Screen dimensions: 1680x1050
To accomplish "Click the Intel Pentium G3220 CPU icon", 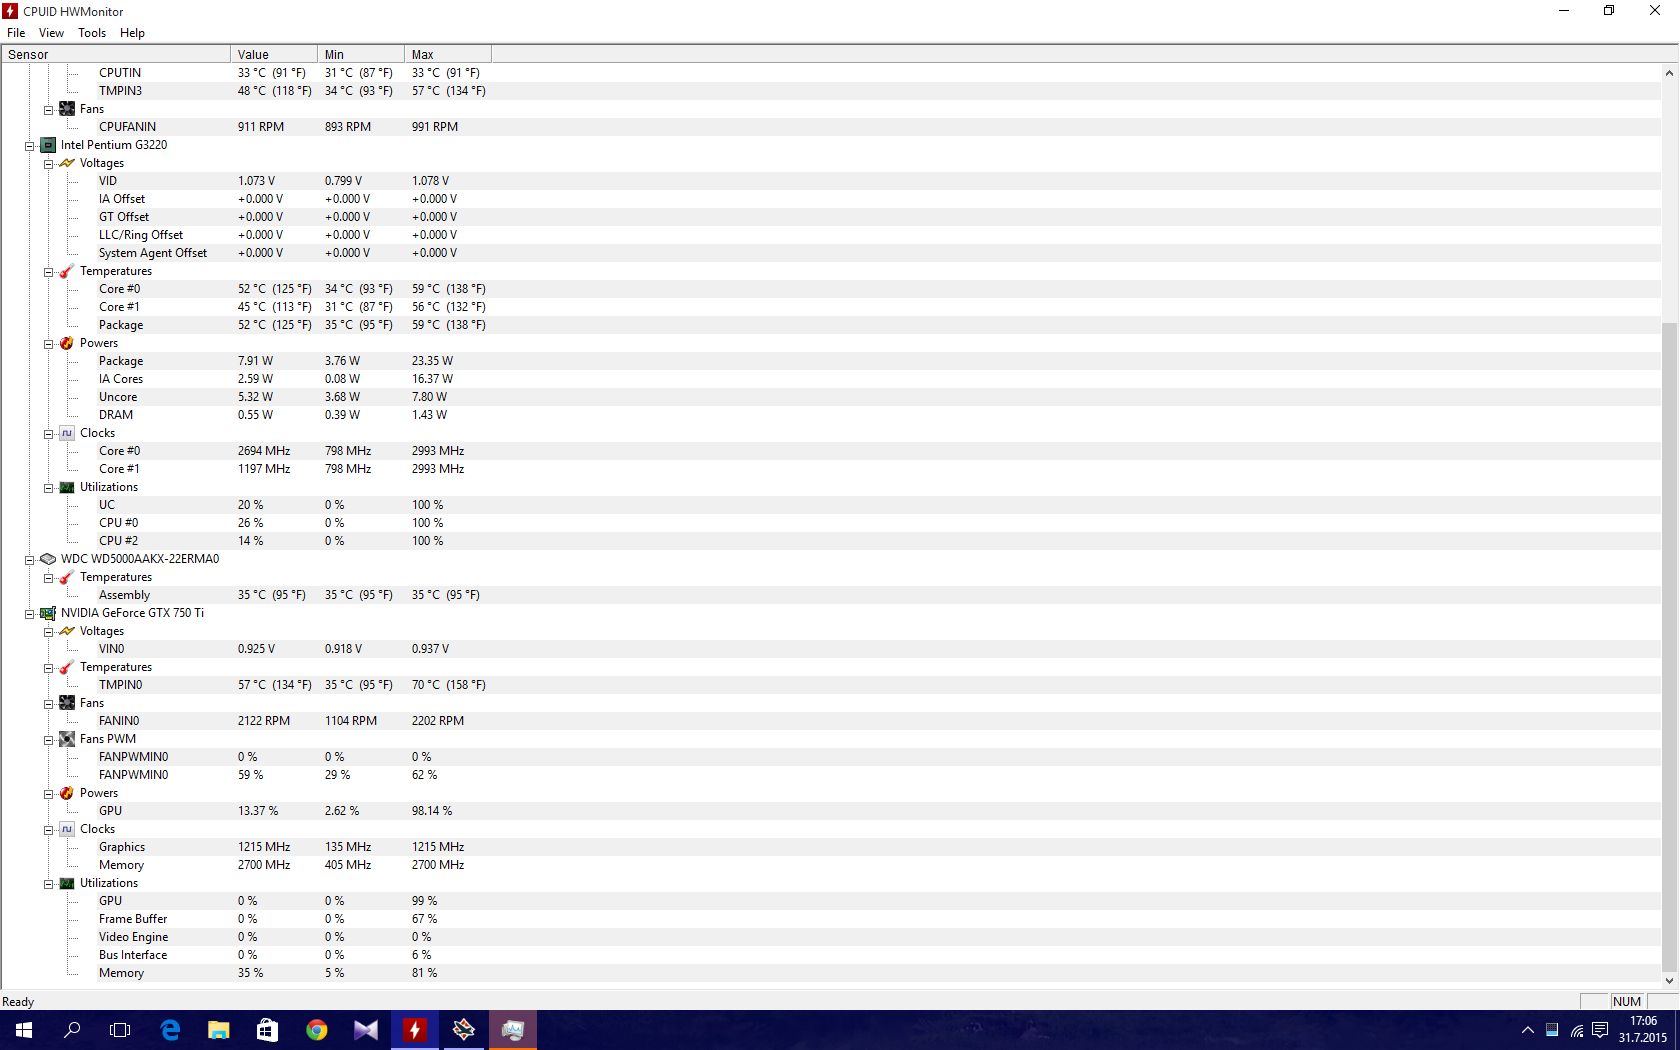I will coord(48,145).
